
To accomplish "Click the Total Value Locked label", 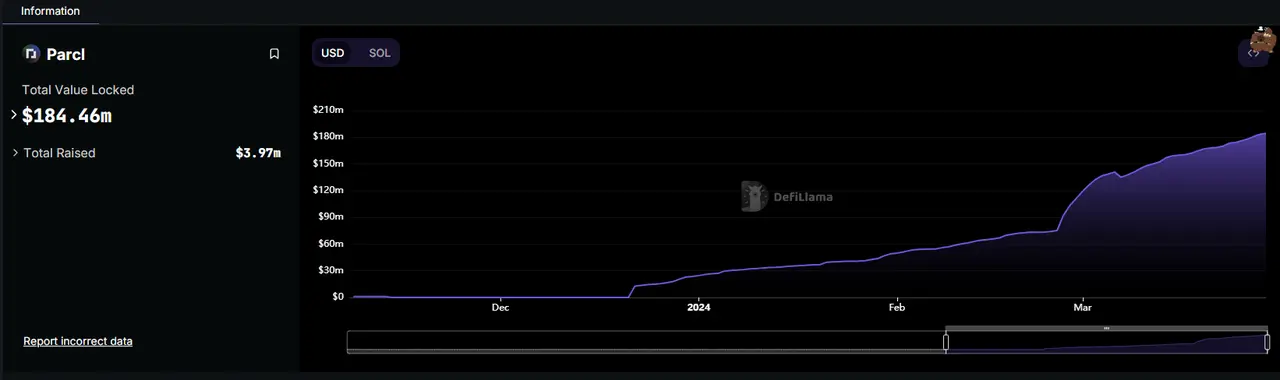I will 78,90.
